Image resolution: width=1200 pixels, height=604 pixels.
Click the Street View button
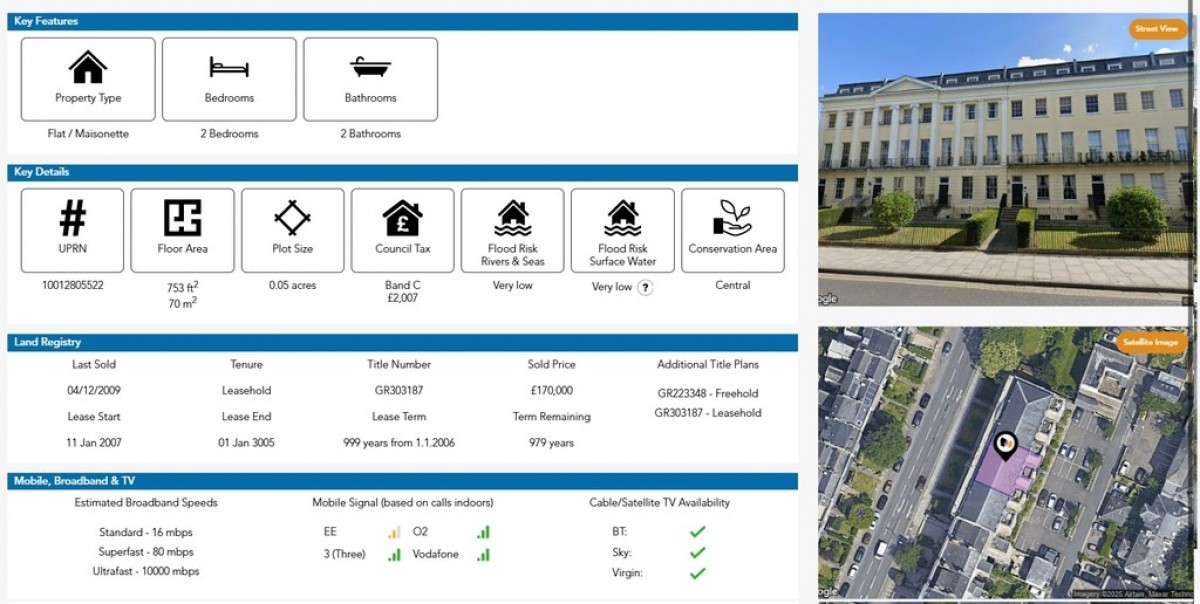coord(1157,29)
